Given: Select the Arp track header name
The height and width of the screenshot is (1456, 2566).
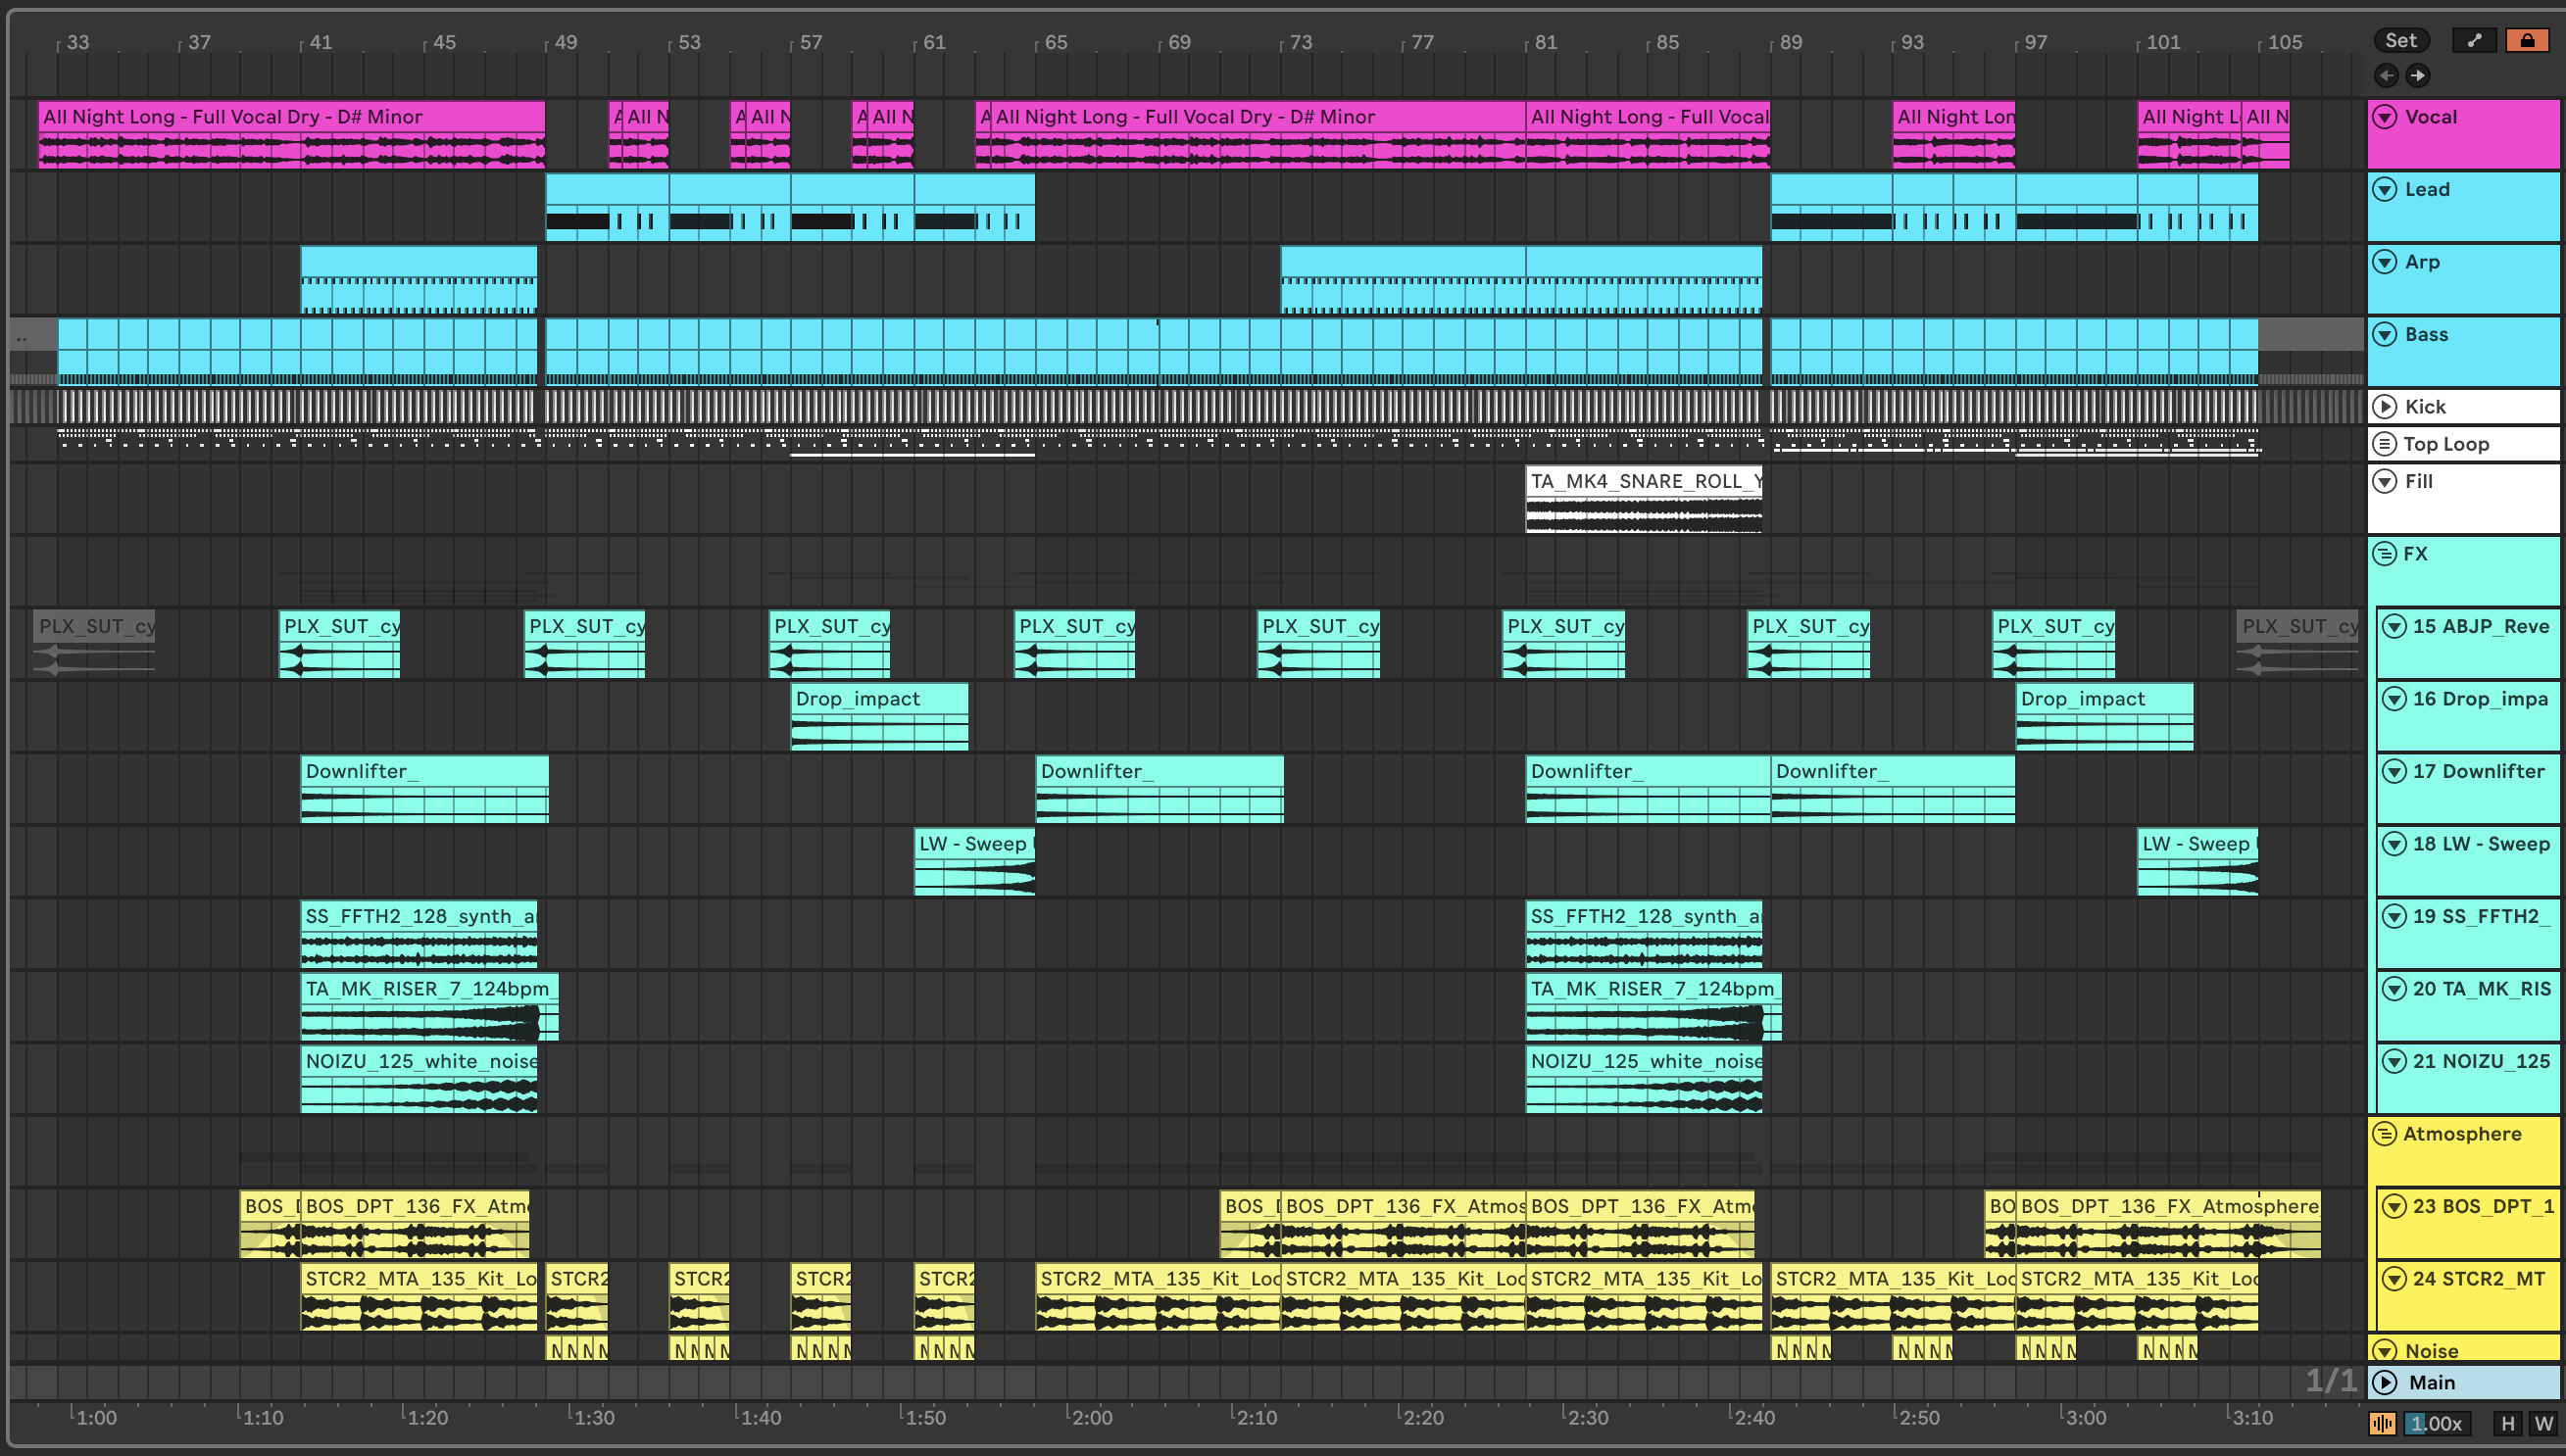Looking at the screenshot, I should point(2422,262).
